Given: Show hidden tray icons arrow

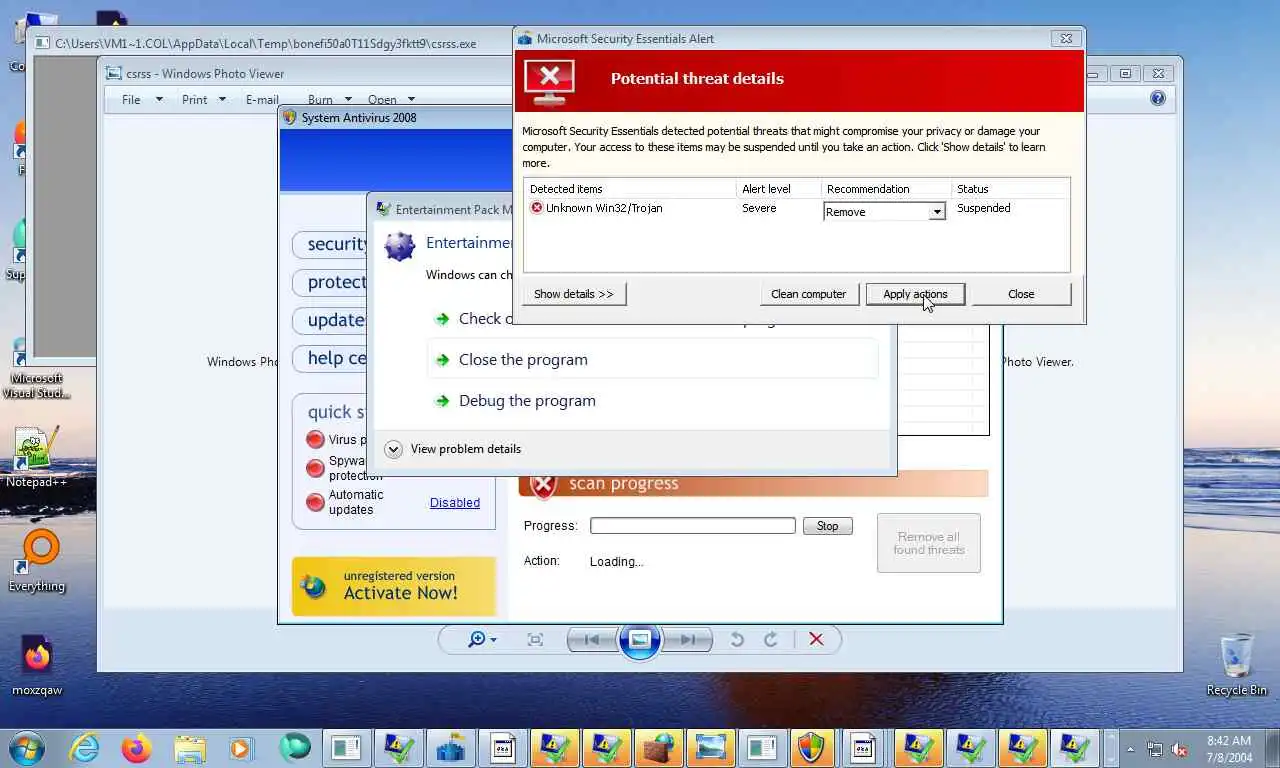Looking at the screenshot, I should (1131, 749).
